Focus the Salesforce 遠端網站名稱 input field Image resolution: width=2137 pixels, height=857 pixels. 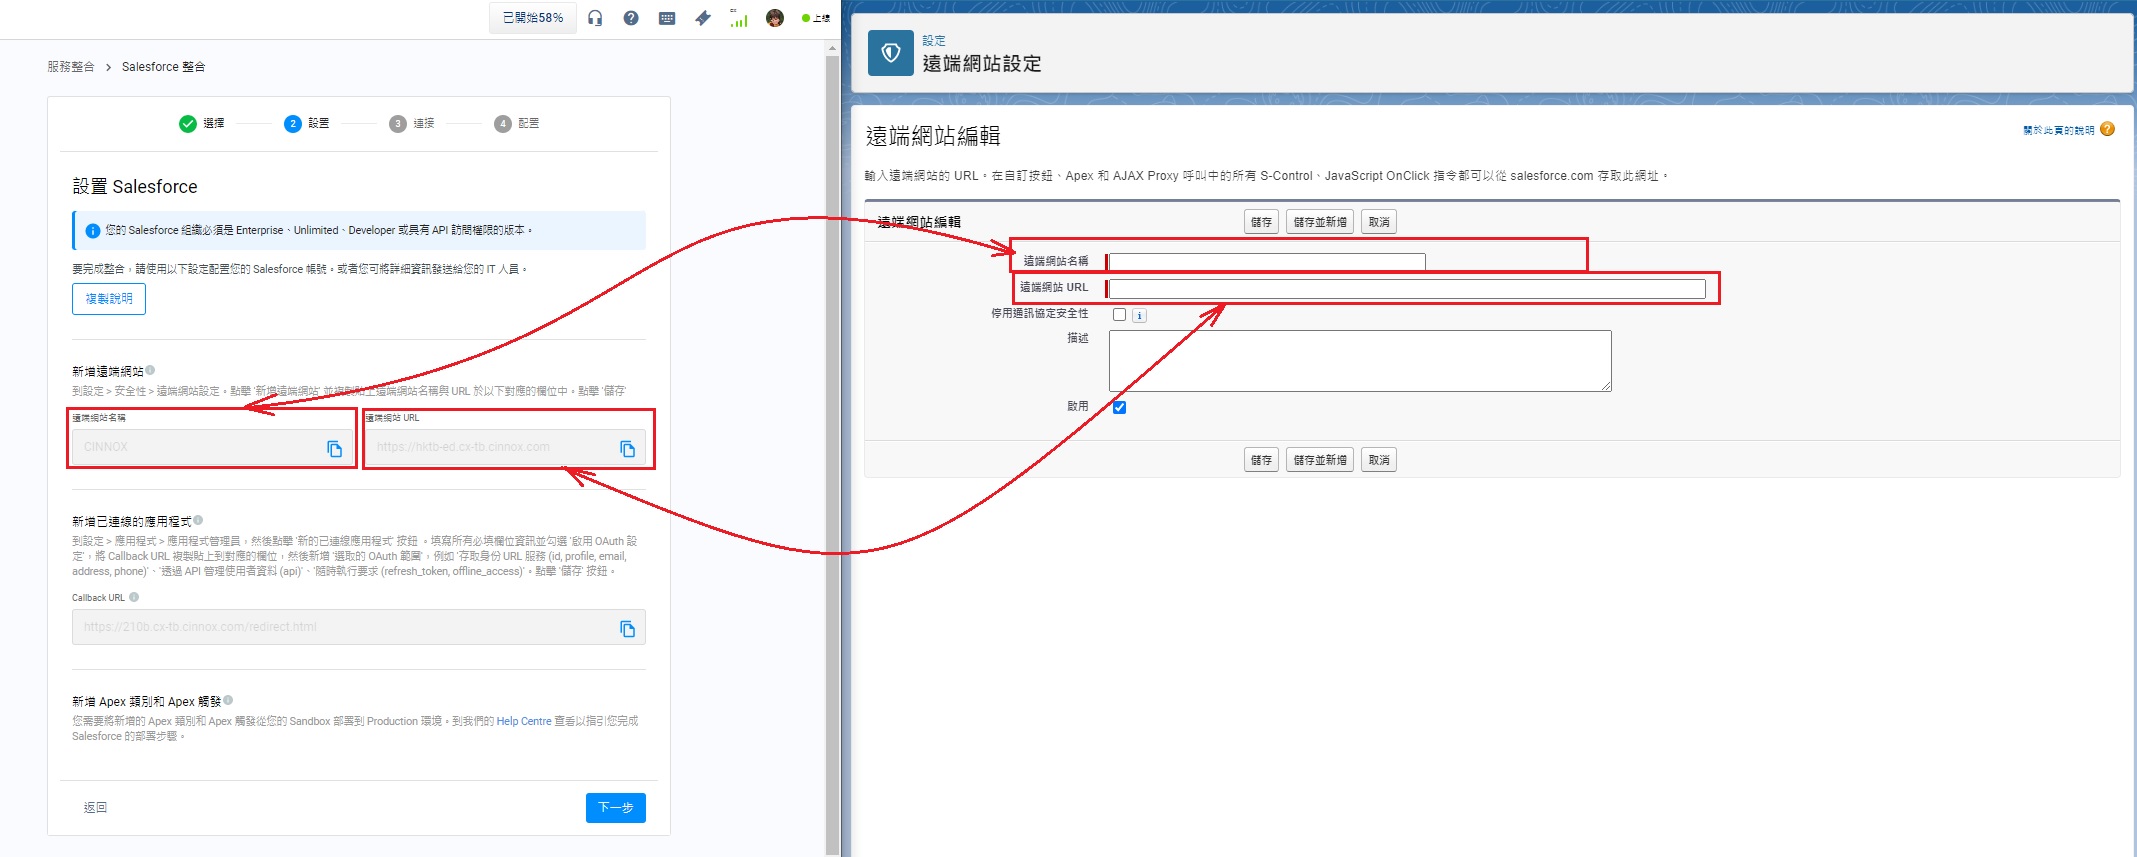point(1267,262)
